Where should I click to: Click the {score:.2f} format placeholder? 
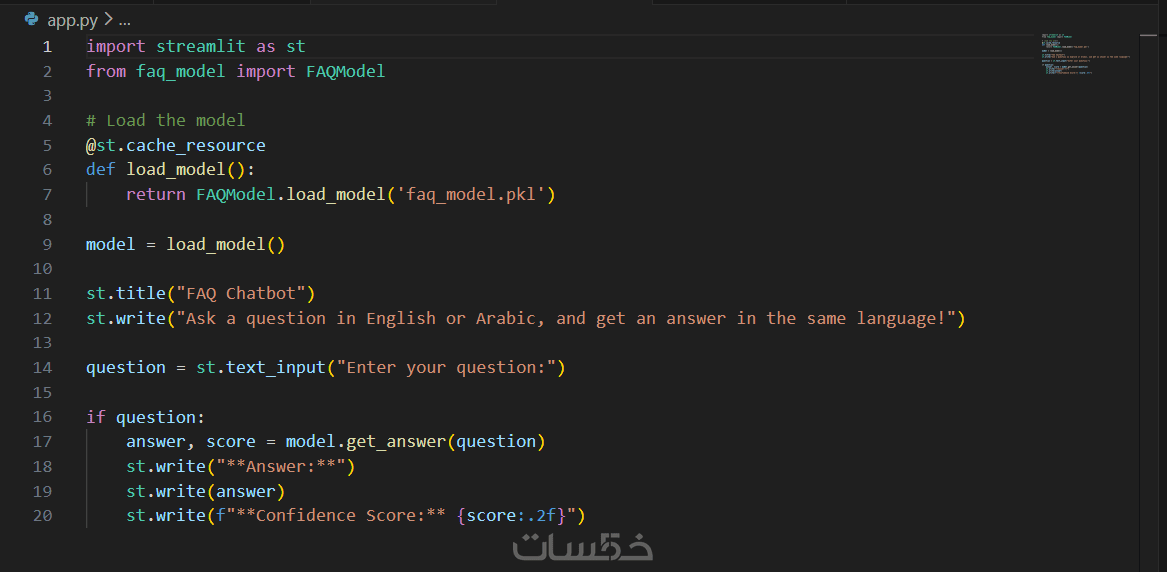click(x=510, y=516)
